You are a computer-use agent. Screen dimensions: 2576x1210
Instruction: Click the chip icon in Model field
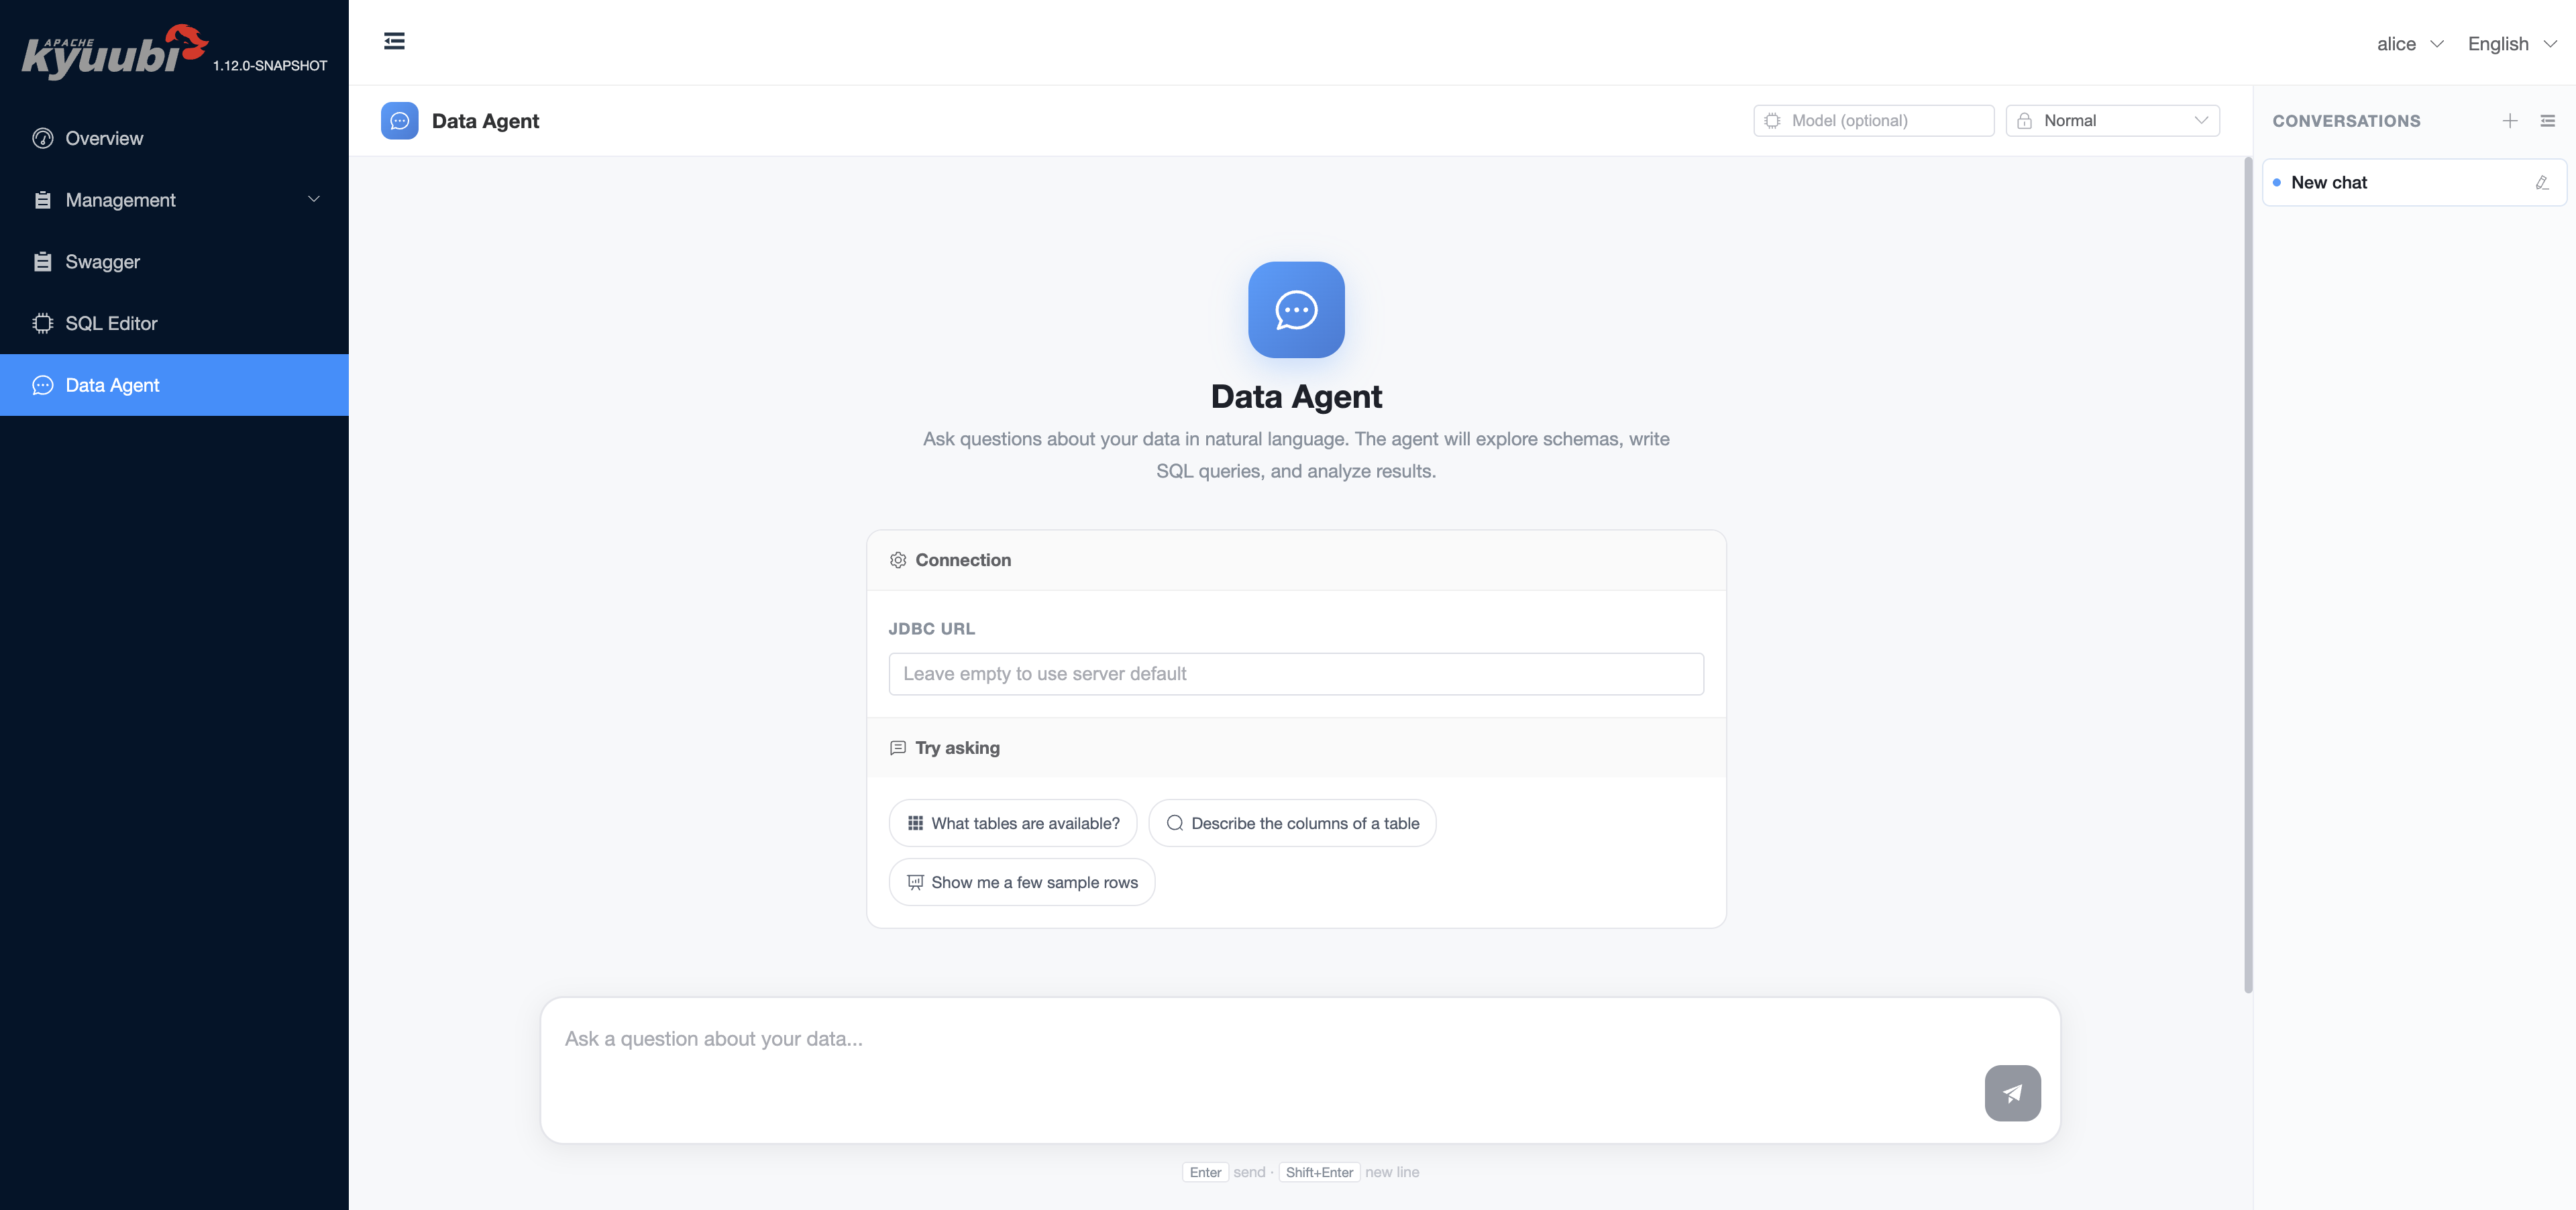coord(1772,121)
